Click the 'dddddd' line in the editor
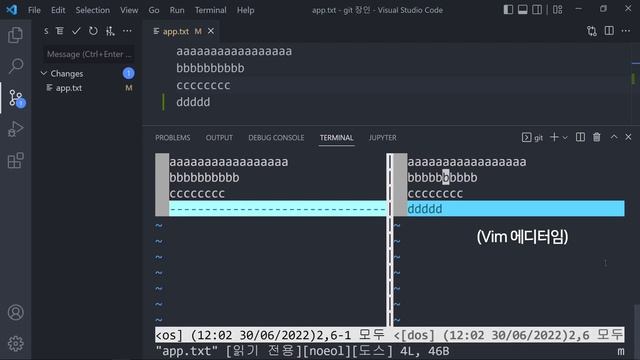 [193, 102]
